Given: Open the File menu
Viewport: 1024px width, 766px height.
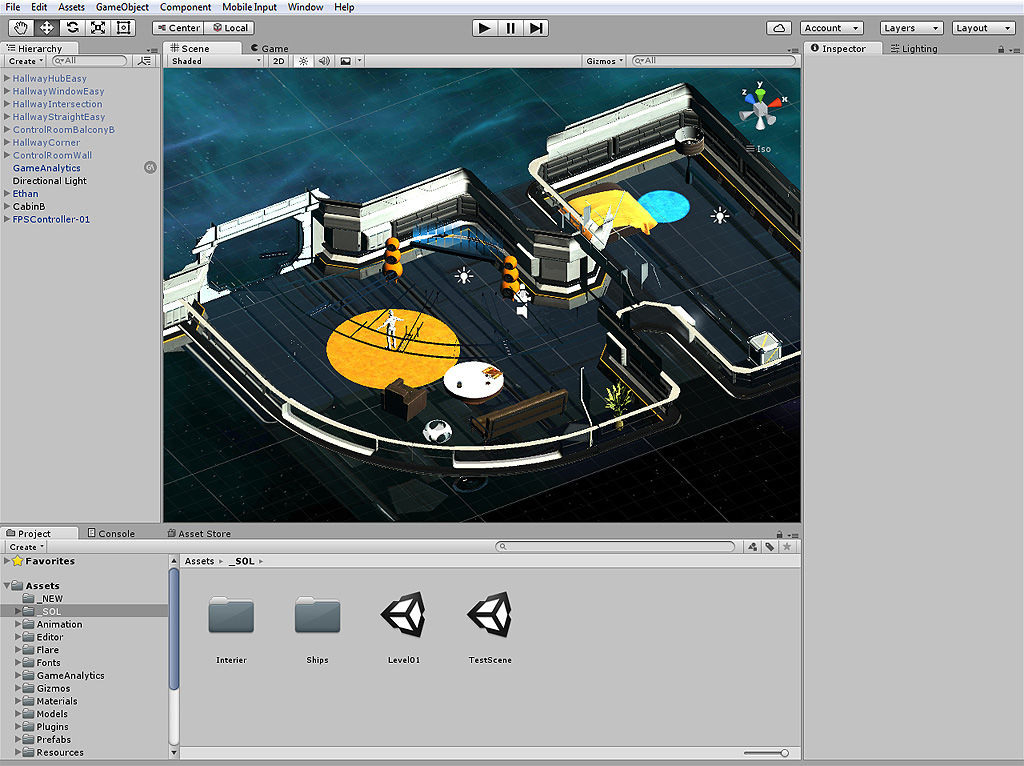Looking at the screenshot, I should coord(12,7).
